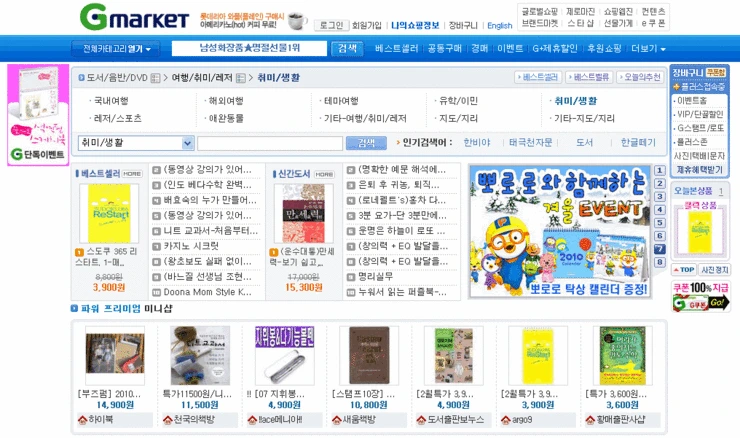The width and height of the screenshot is (740, 438).
Task: Select 지도/지리 subcategory
Action: point(458,118)
